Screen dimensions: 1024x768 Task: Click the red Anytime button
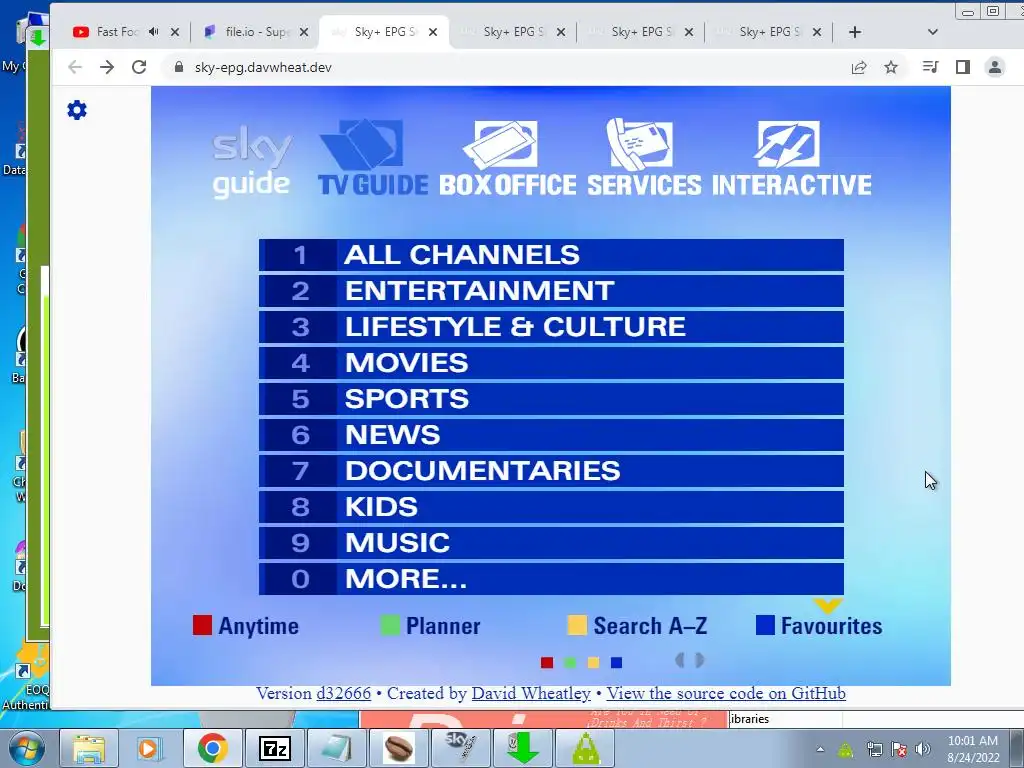coord(246,626)
